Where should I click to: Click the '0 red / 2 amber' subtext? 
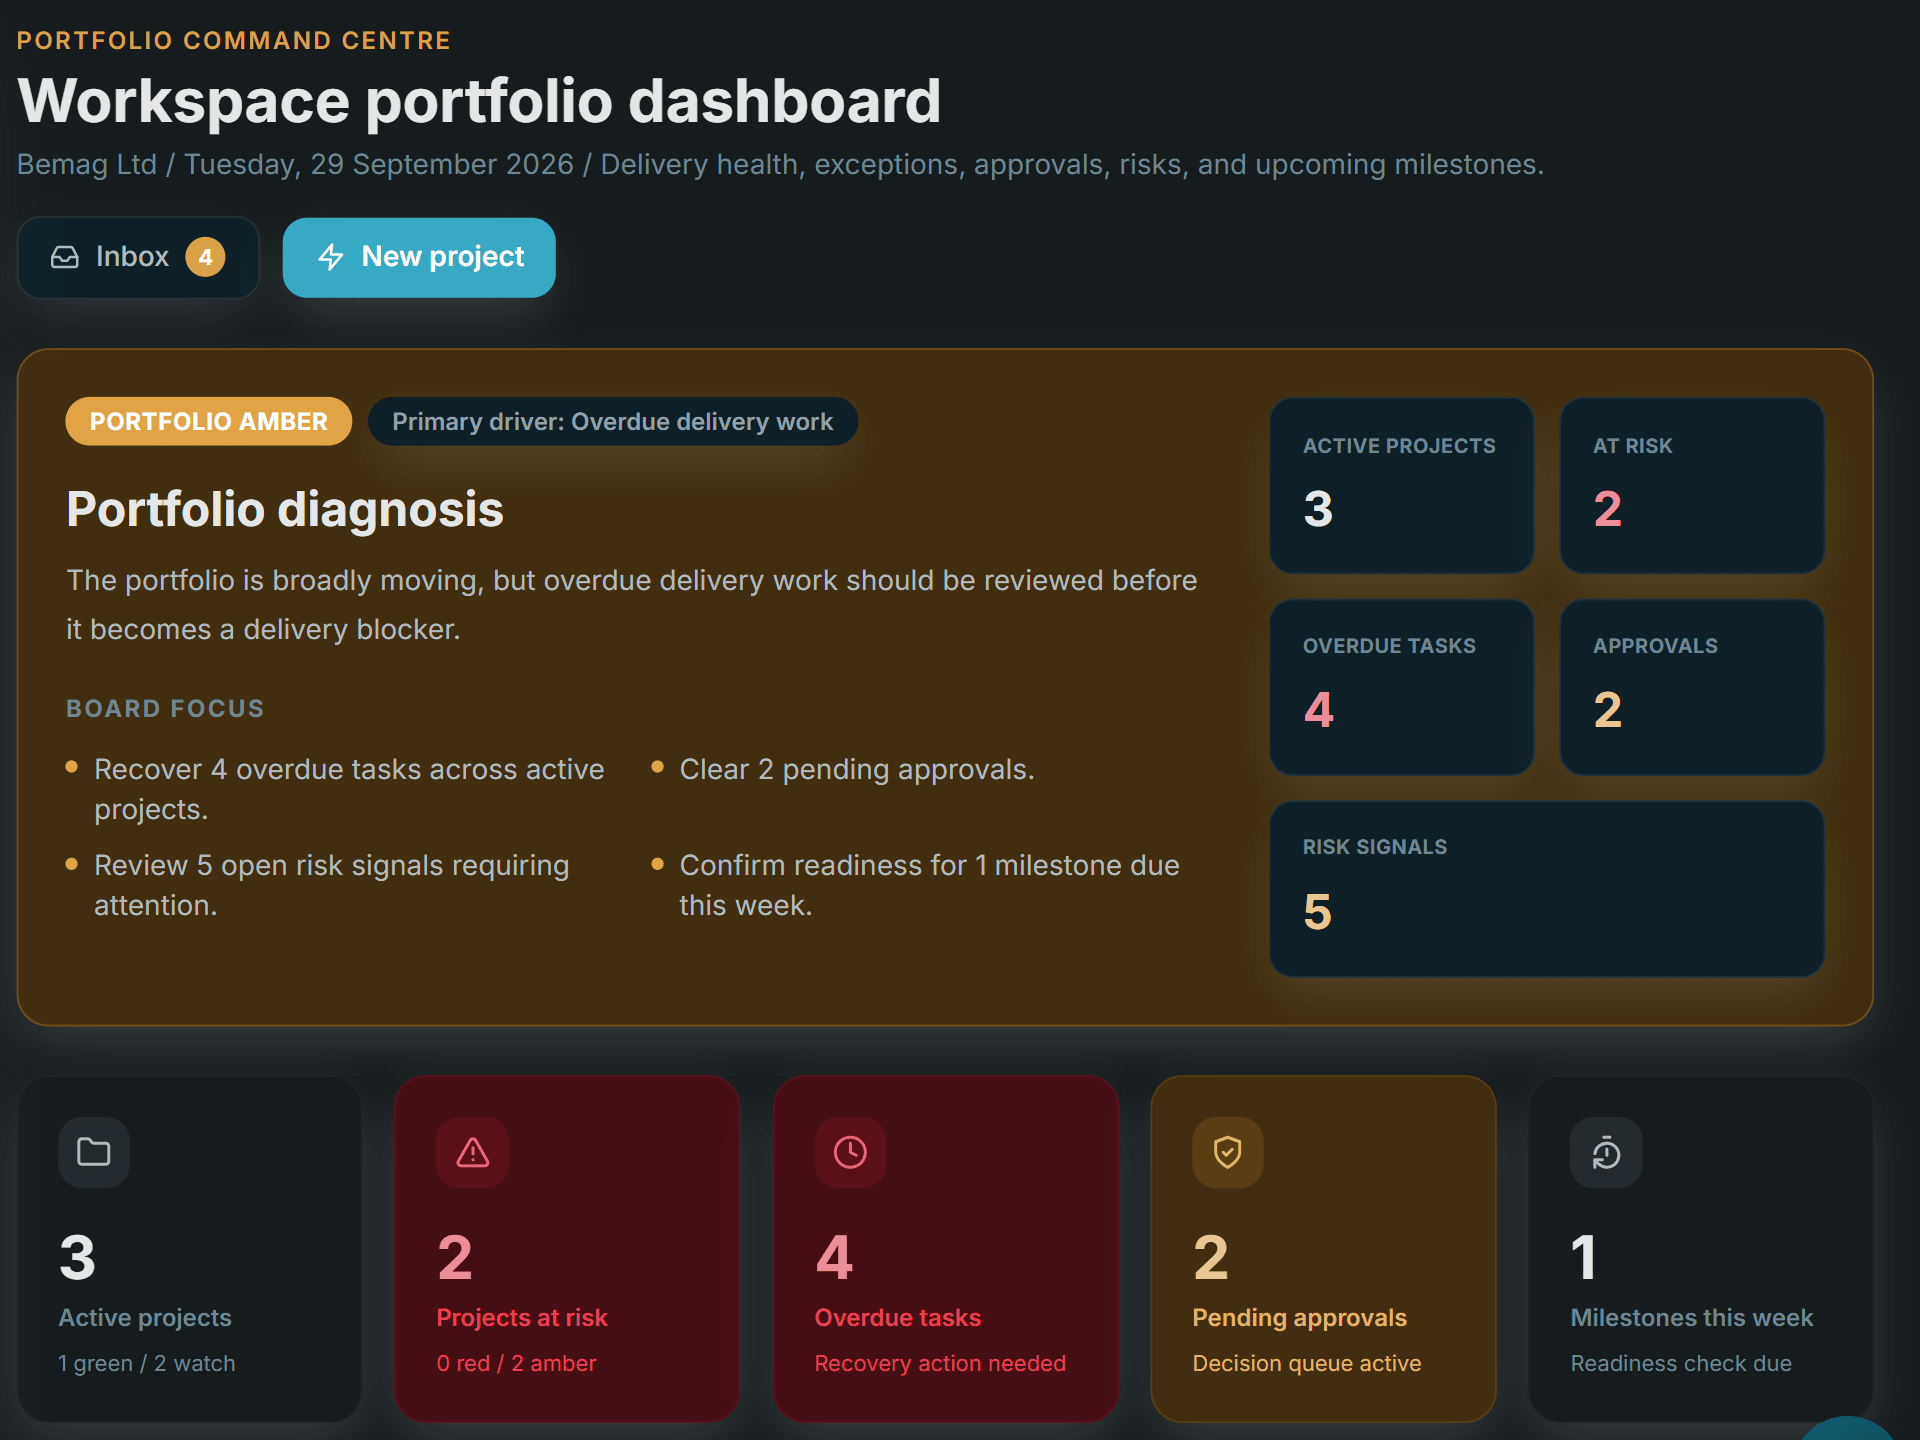click(516, 1364)
